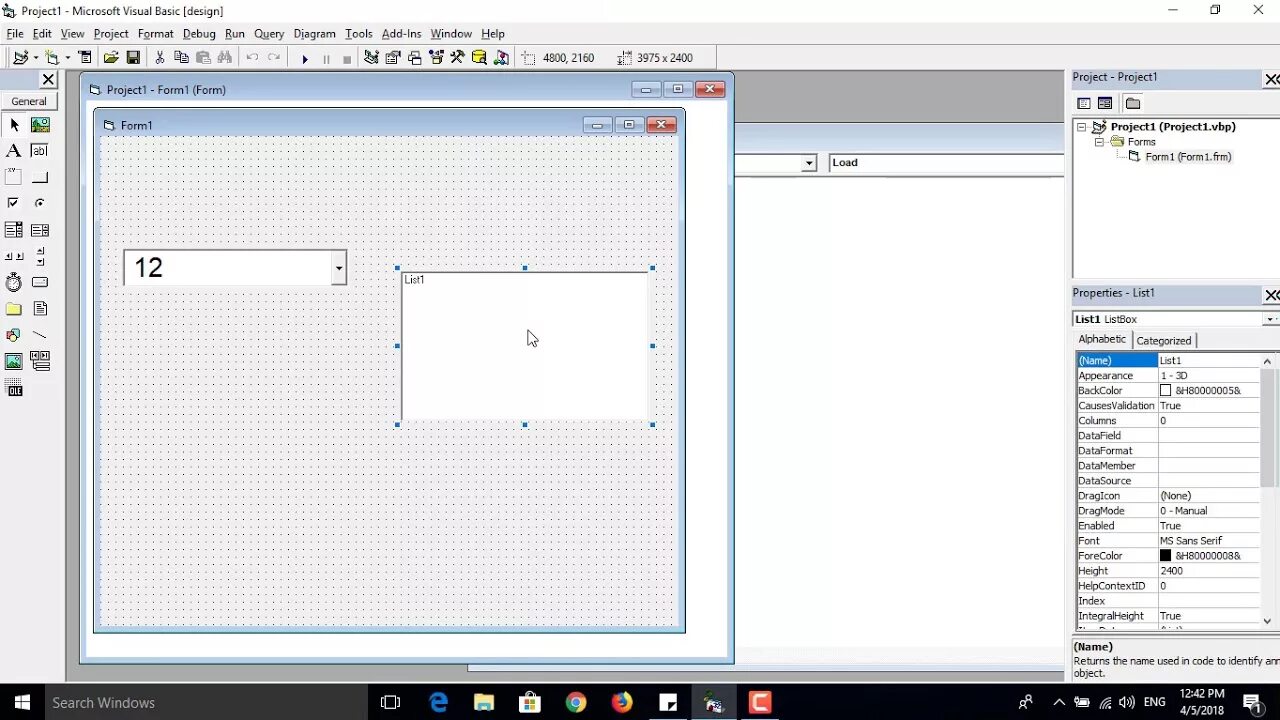Select the ComboBox control tool
Viewport: 1280px width, 720px height.
pyautogui.click(x=14, y=230)
